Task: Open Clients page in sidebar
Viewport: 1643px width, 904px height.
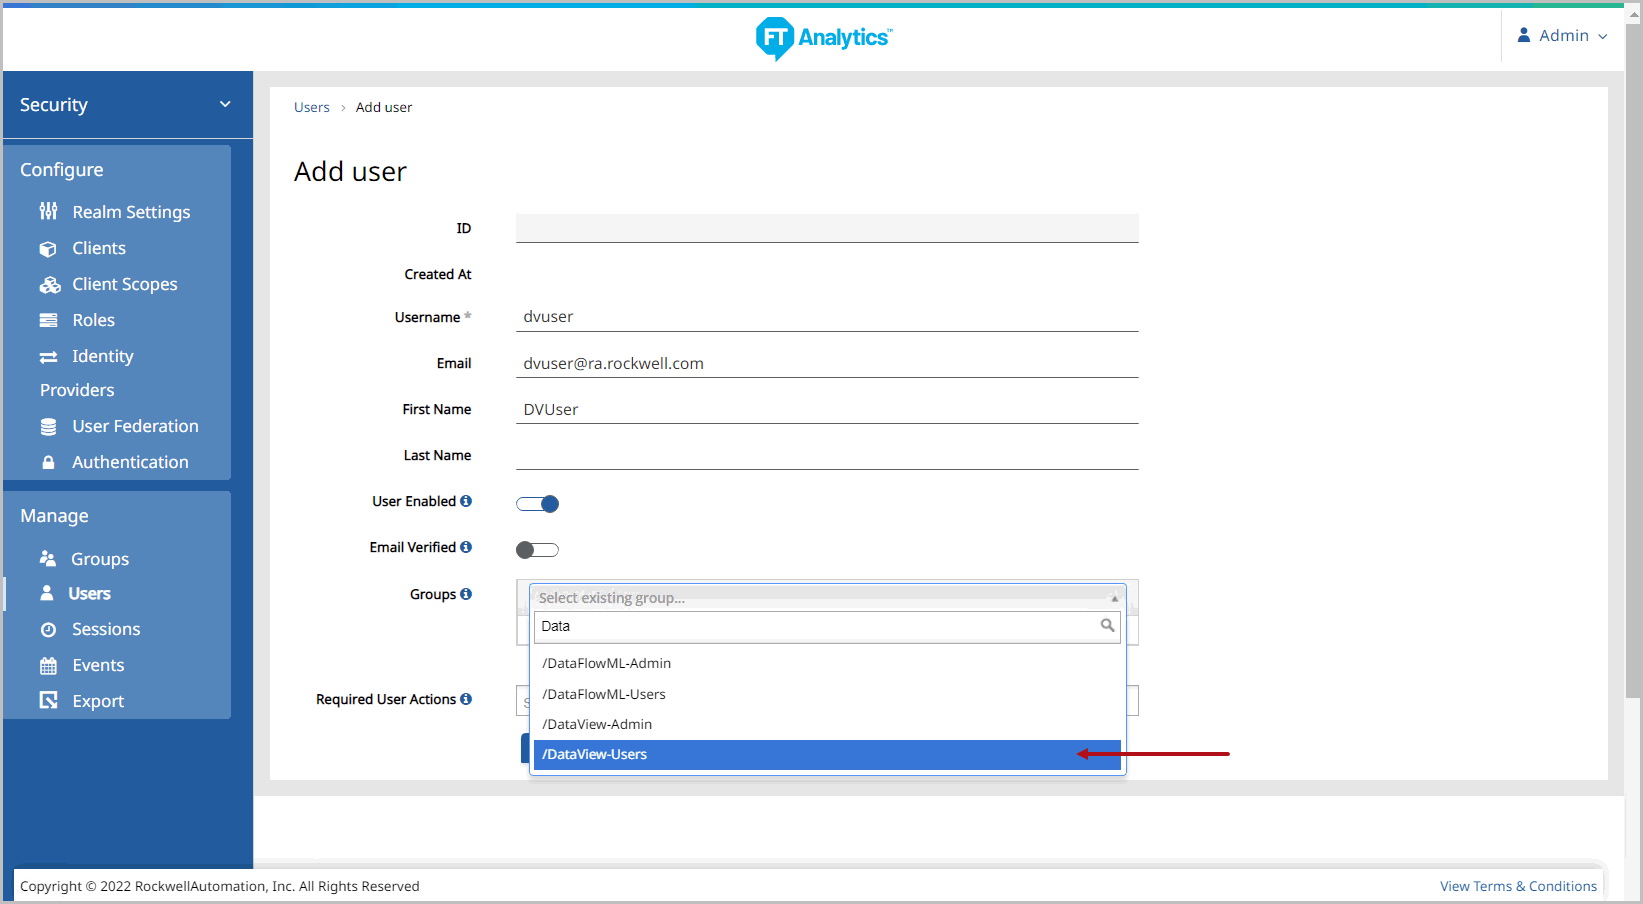Action: tap(99, 248)
